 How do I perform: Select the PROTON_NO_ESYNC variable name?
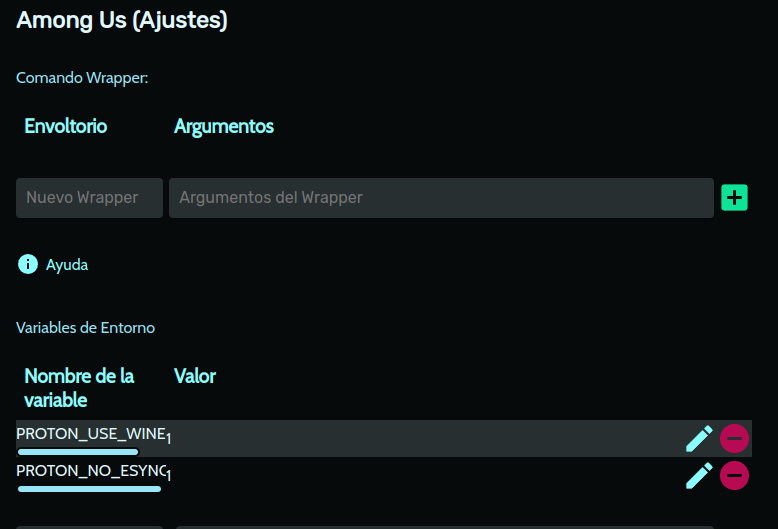pyautogui.click(x=90, y=470)
